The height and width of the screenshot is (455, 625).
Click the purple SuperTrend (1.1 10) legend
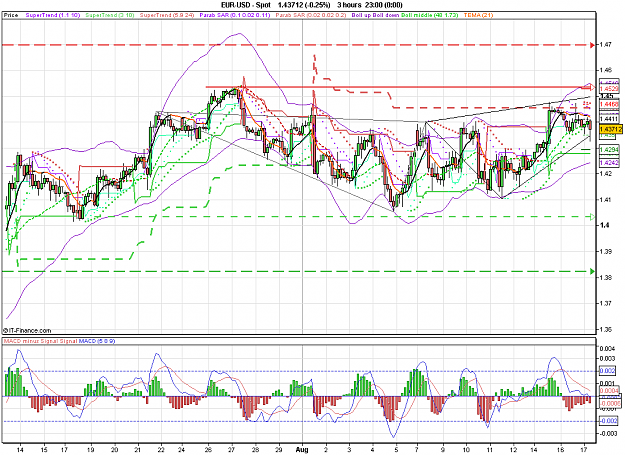click(x=53, y=15)
